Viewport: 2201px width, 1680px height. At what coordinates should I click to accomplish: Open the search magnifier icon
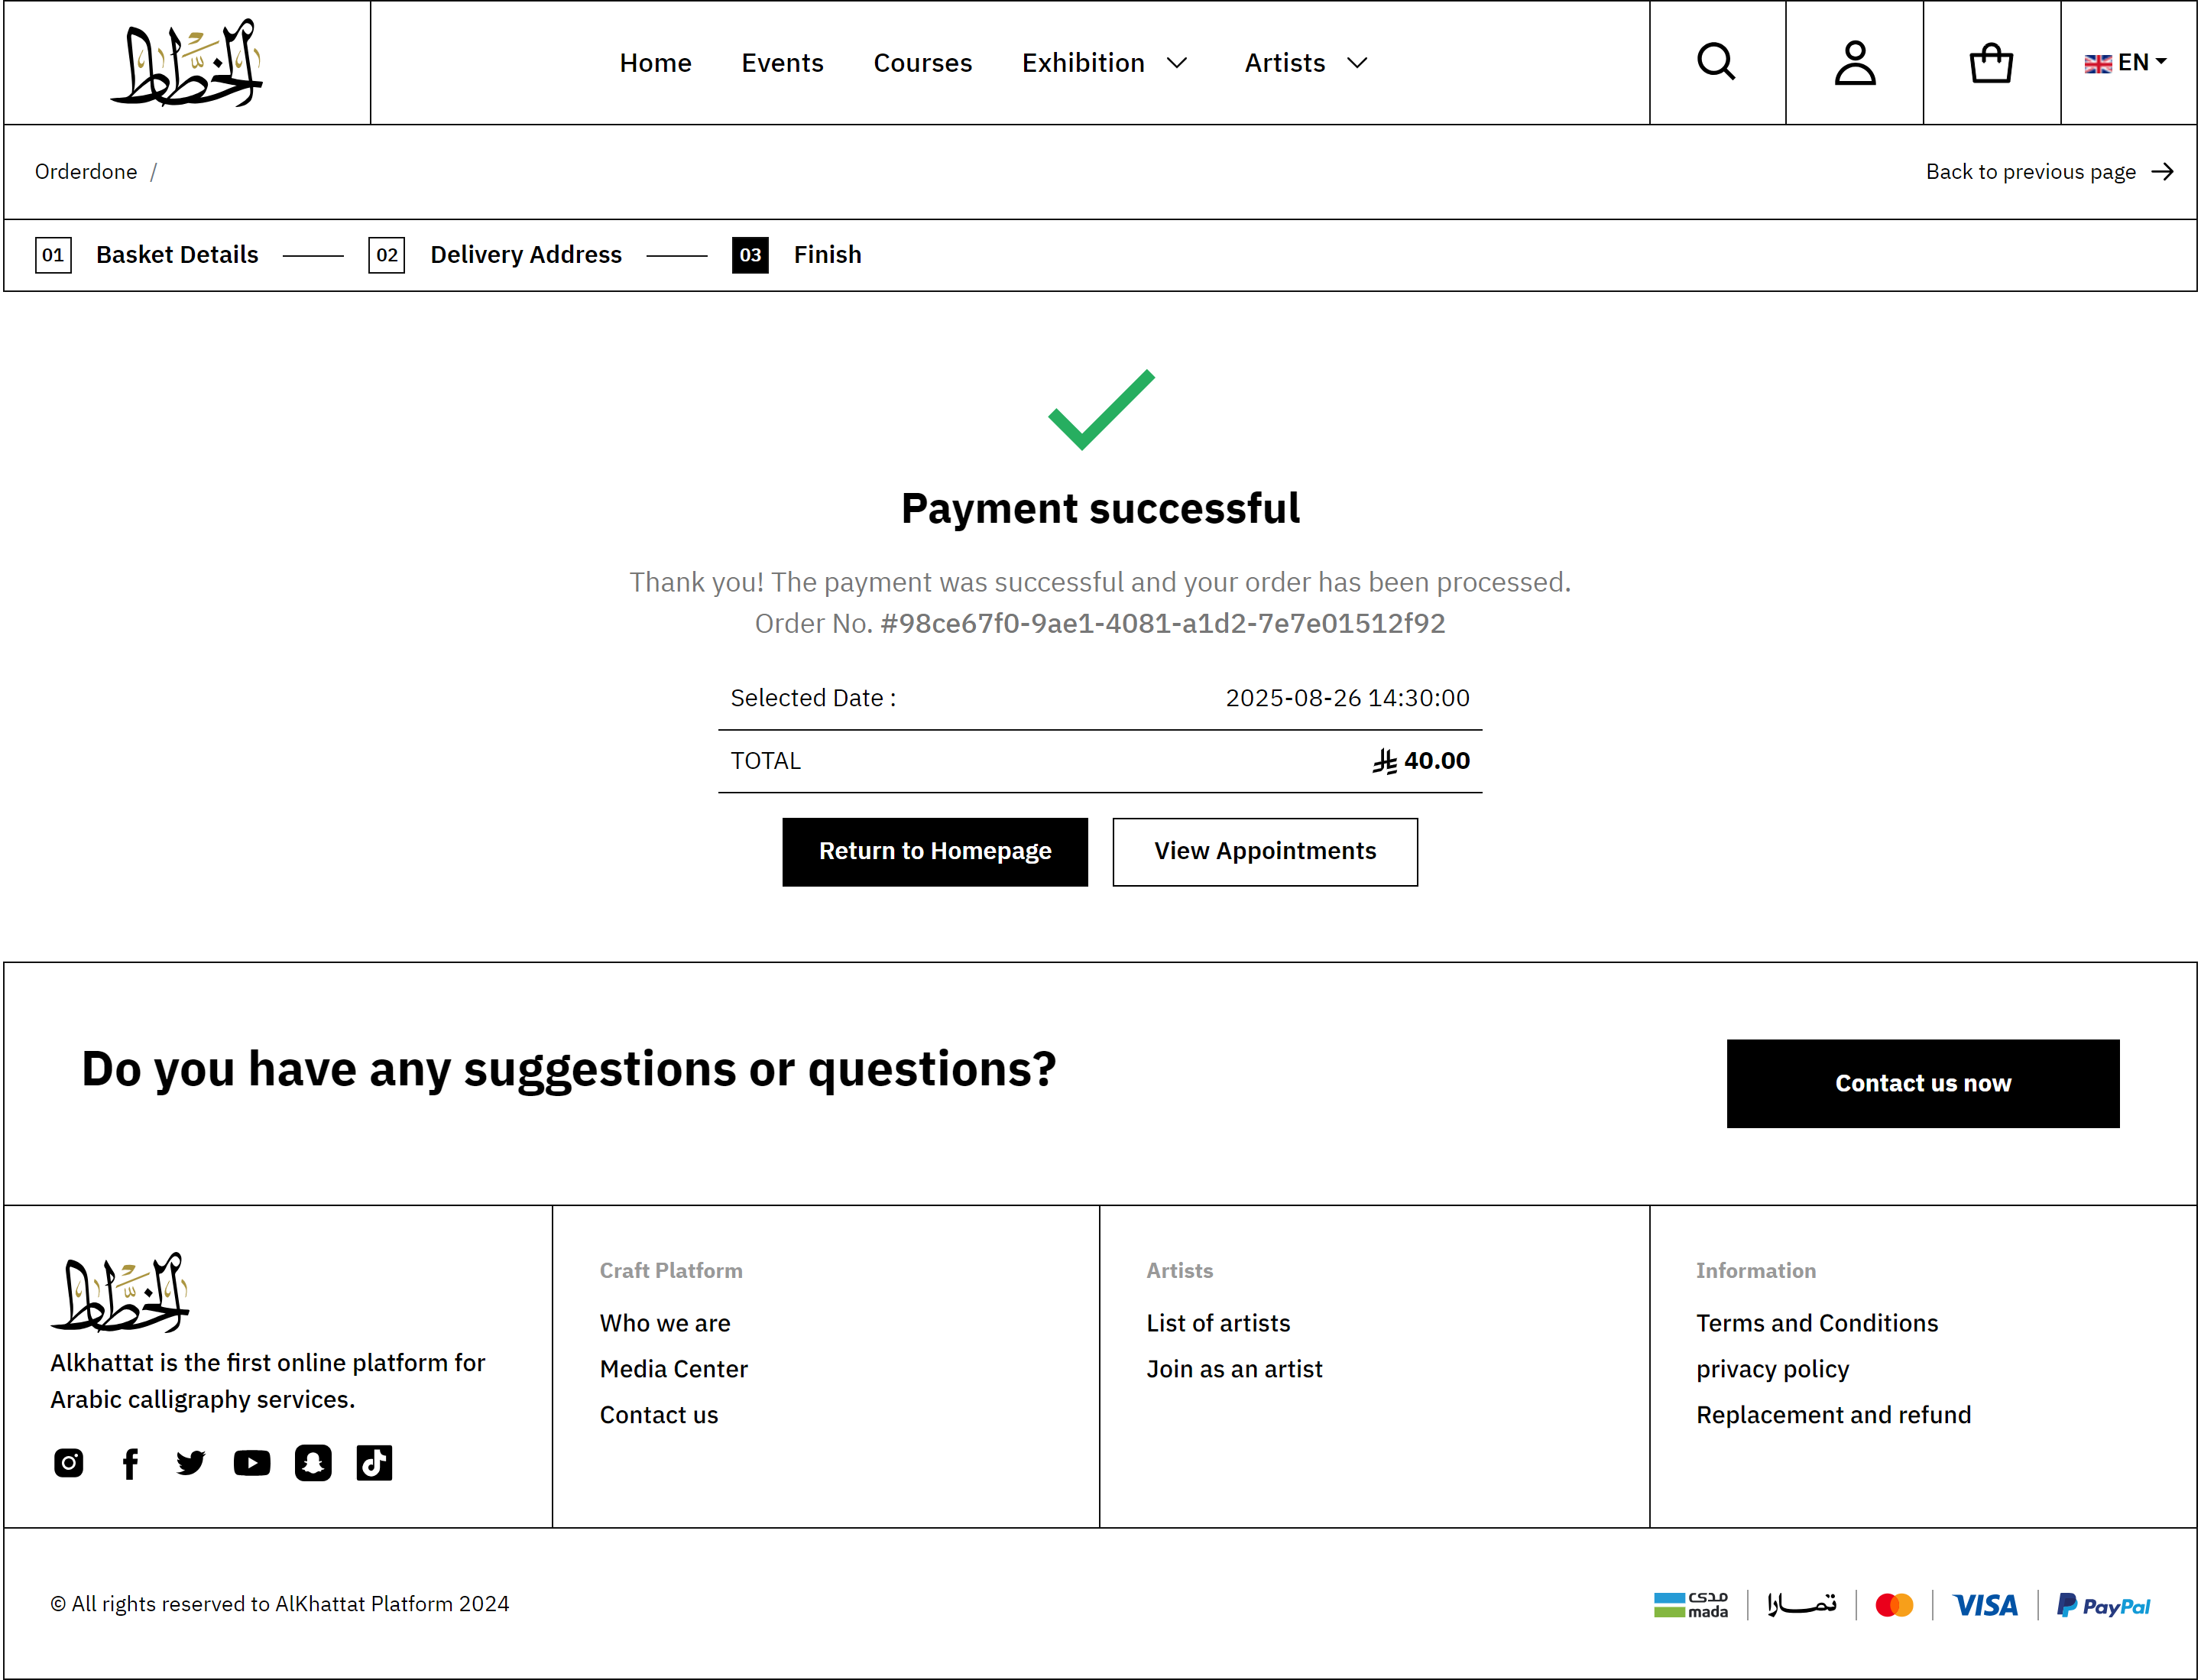pos(1716,62)
